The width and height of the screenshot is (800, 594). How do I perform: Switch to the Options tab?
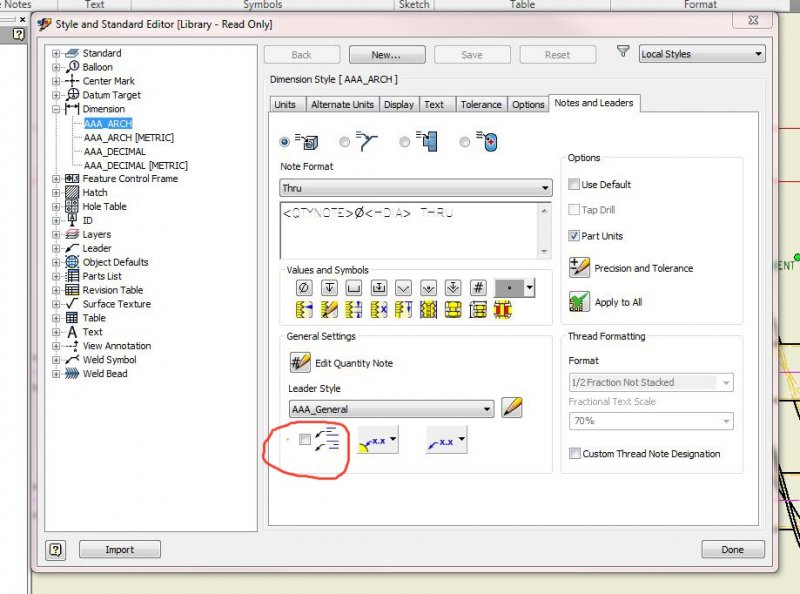(528, 104)
